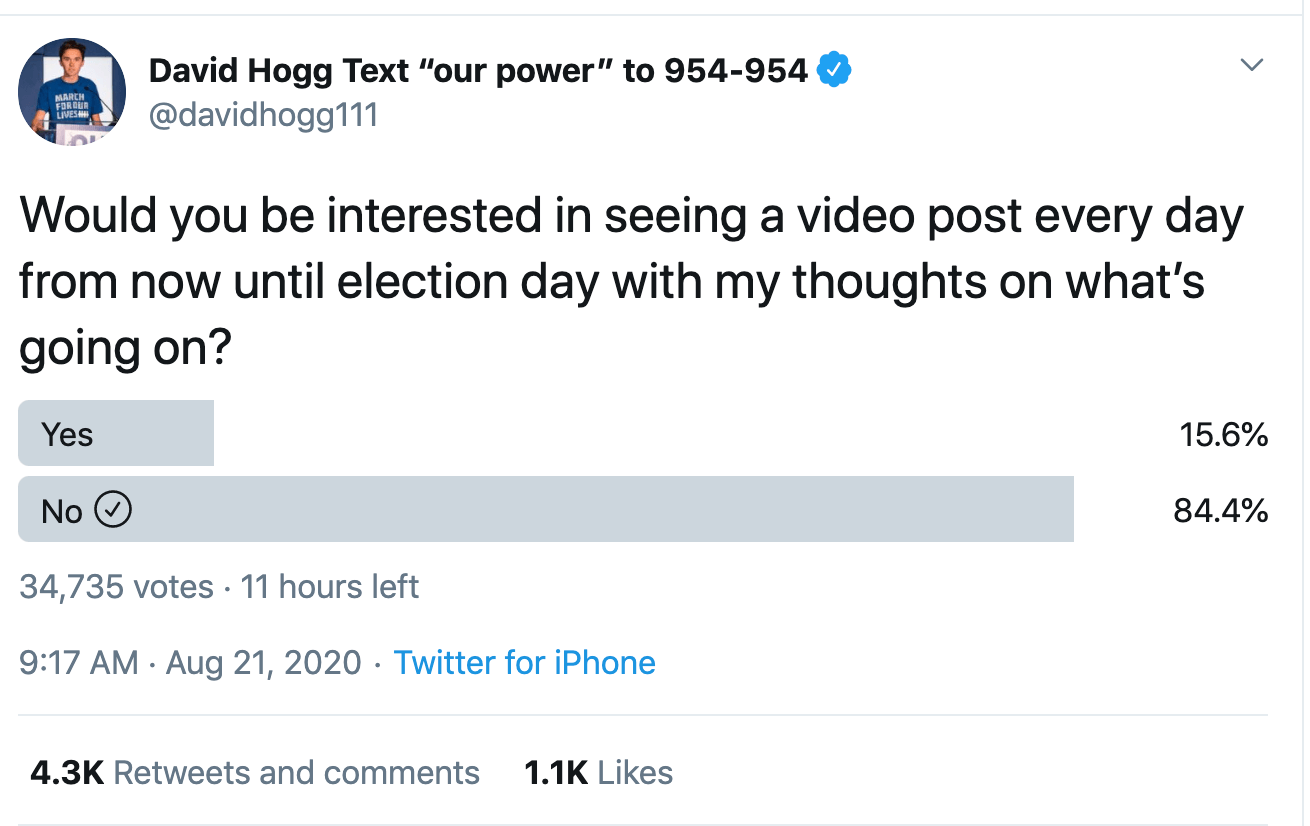Open the Twitter for iPhone source link

point(524,663)
